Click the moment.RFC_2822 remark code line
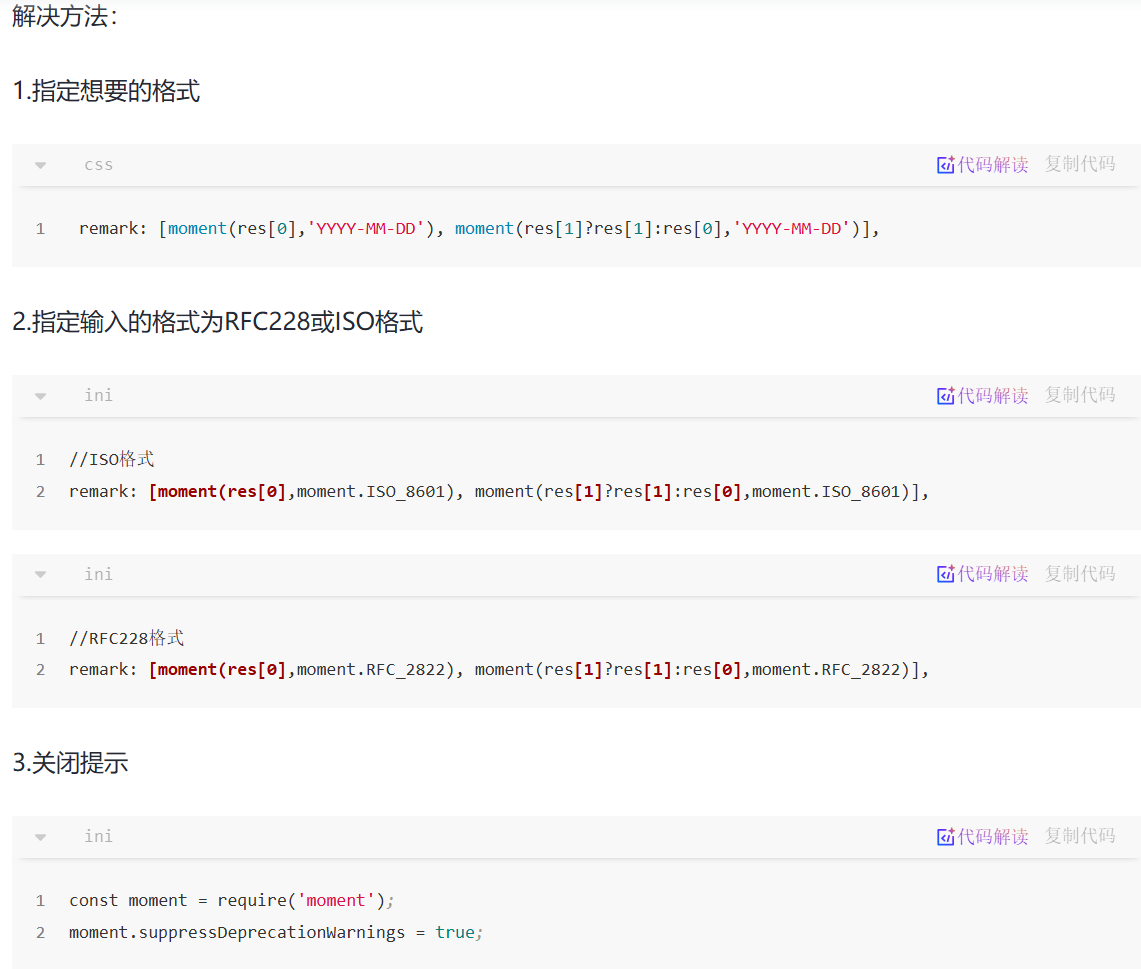 pos(499,669)
